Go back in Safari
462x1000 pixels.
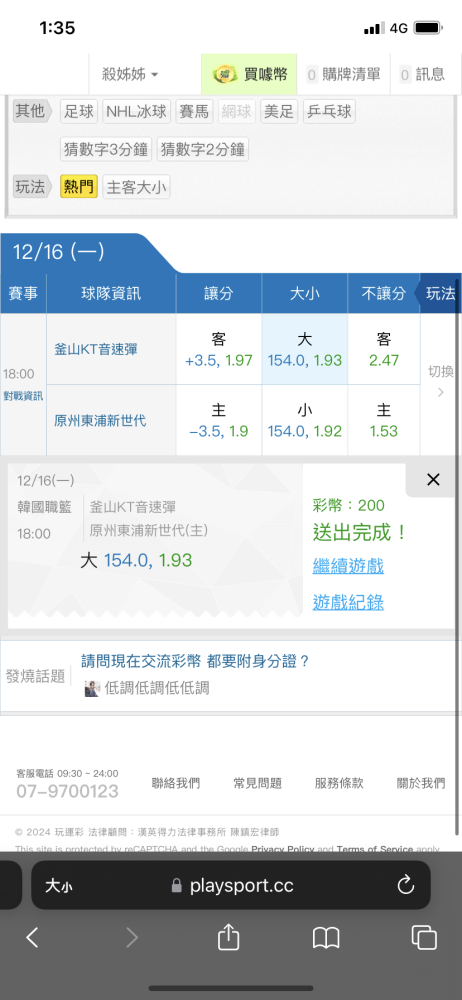click(32, 938)
